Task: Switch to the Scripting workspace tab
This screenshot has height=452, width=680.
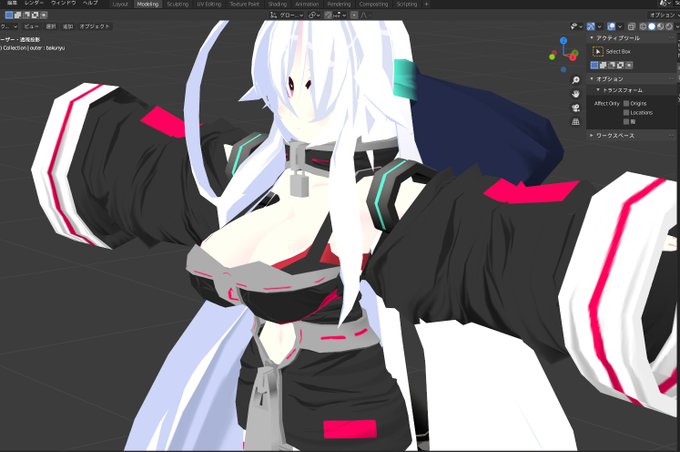Action: click(x=407, y=4)
